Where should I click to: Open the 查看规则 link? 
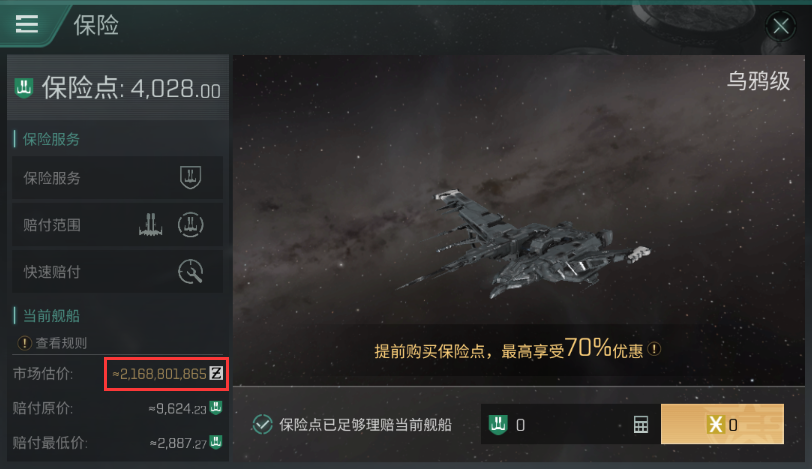(61, 343)
